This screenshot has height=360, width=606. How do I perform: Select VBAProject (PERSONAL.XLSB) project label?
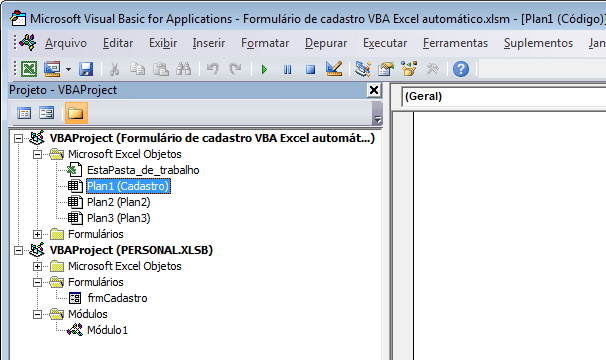[131, 250]
